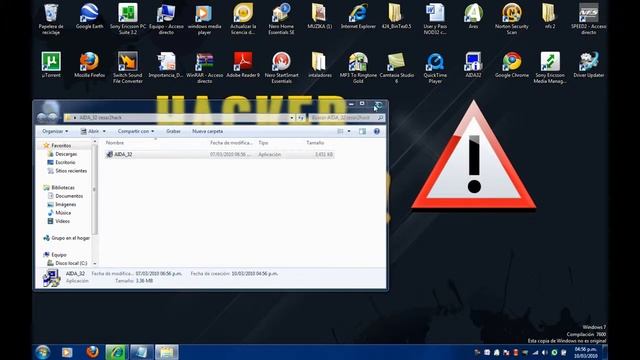This screenshot has height=360, width=640.
Task: Open the view options arrow dropdown
Action: click(349, 131)
